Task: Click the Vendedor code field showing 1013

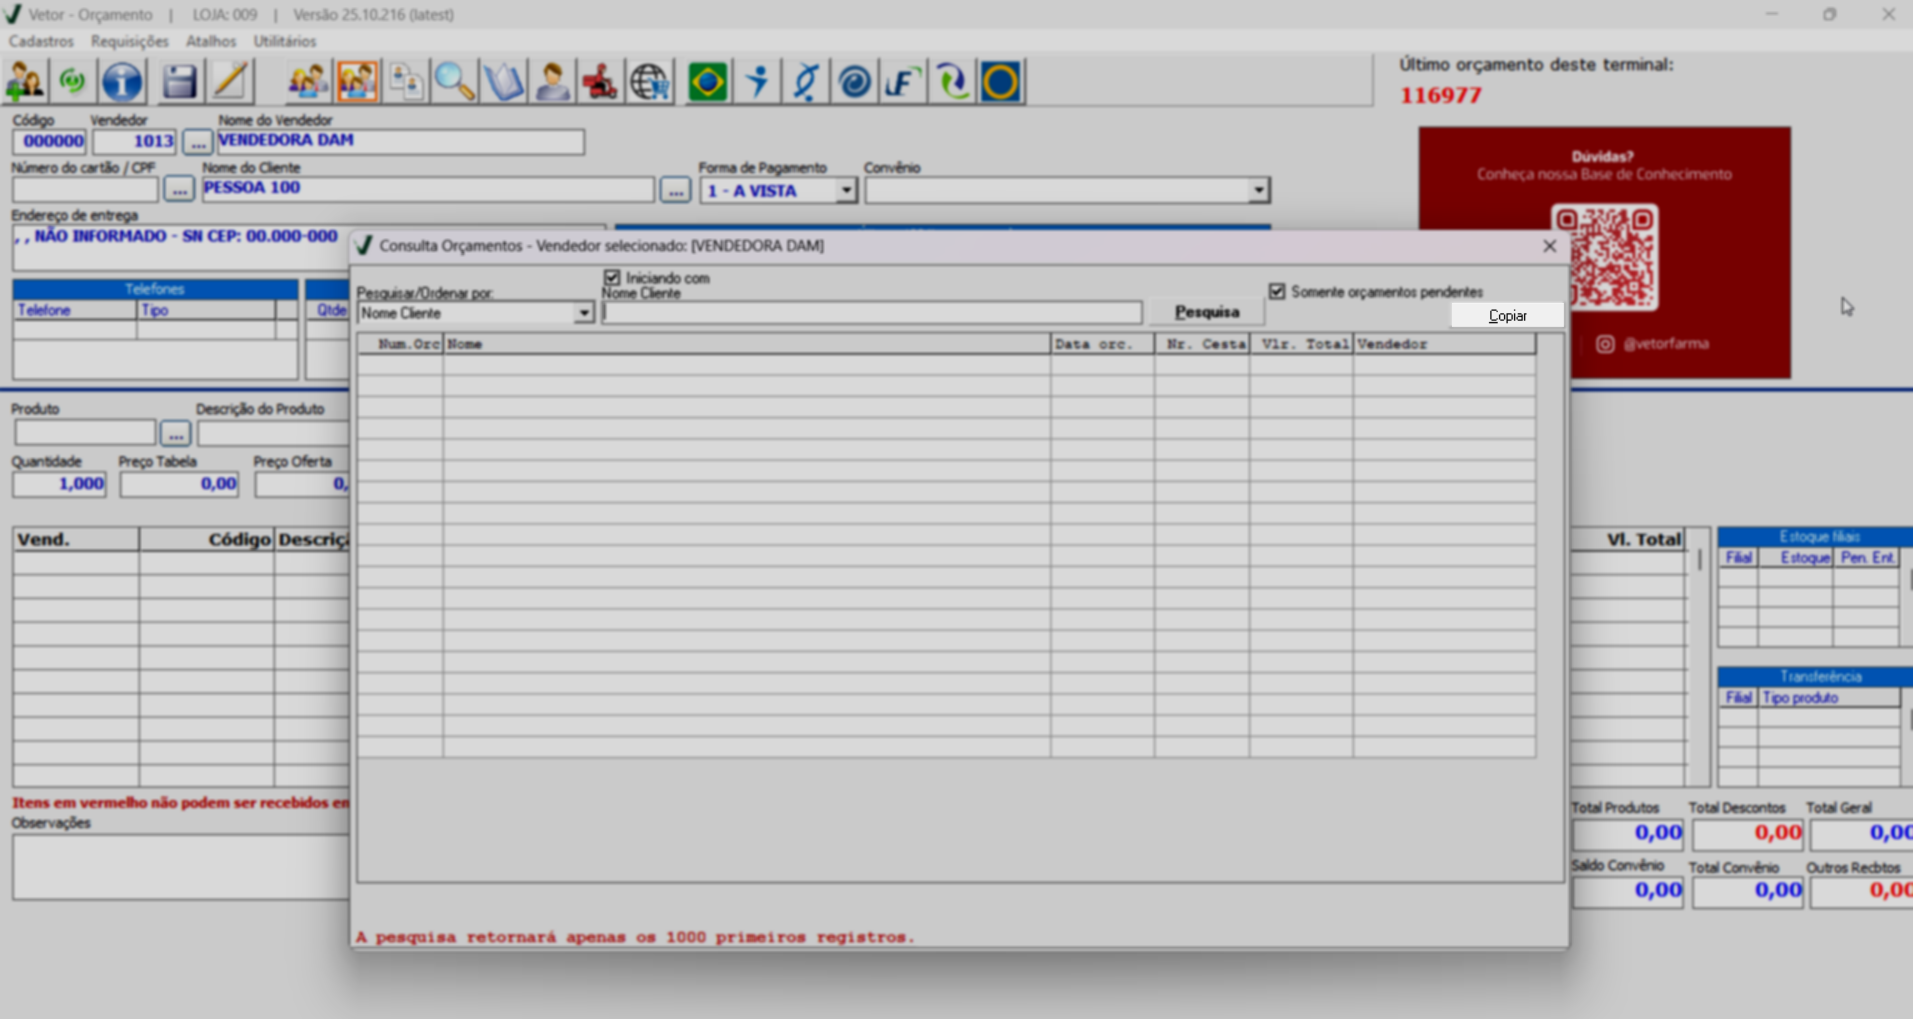Action: [x=135, y=142]
